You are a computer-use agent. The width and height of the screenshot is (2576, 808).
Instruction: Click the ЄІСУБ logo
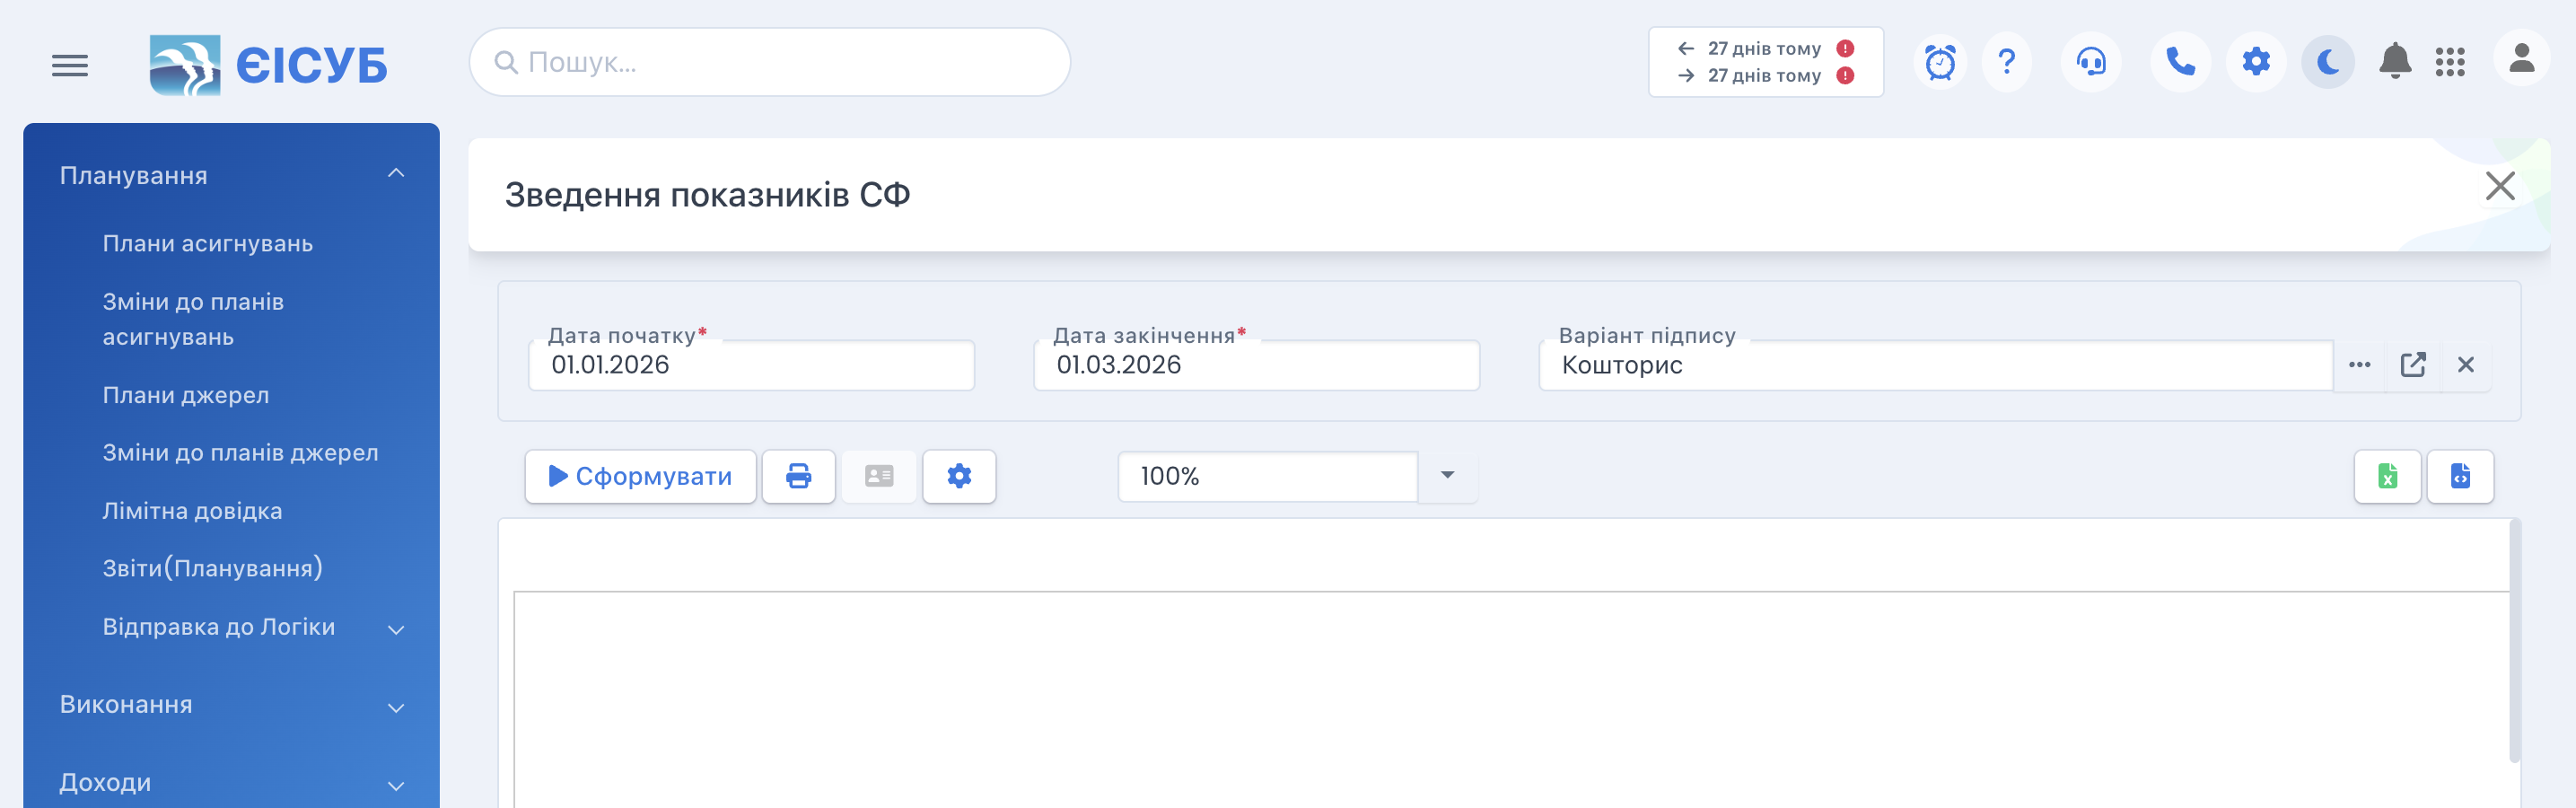click(268, 65)
